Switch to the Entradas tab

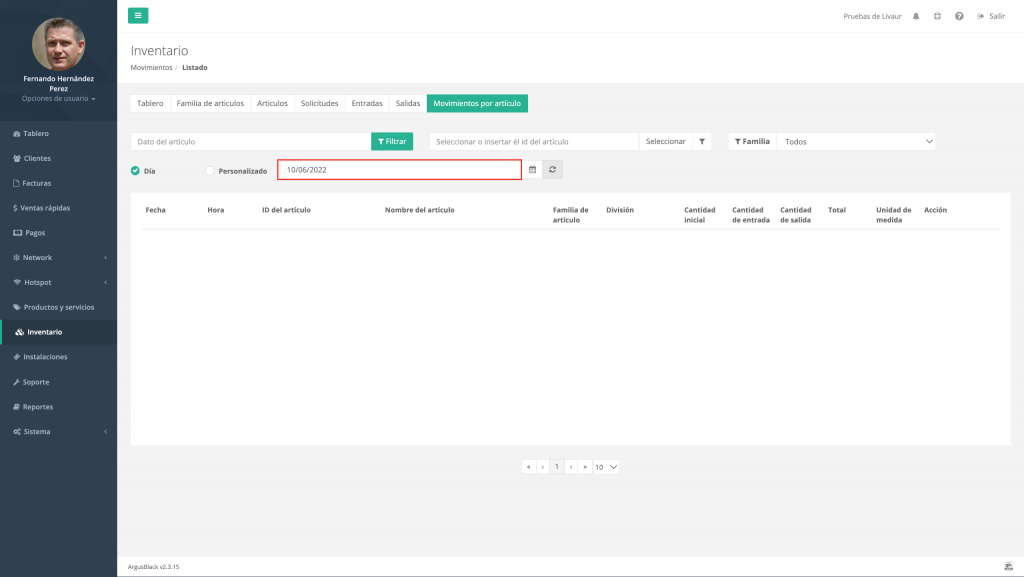point(367,103)
